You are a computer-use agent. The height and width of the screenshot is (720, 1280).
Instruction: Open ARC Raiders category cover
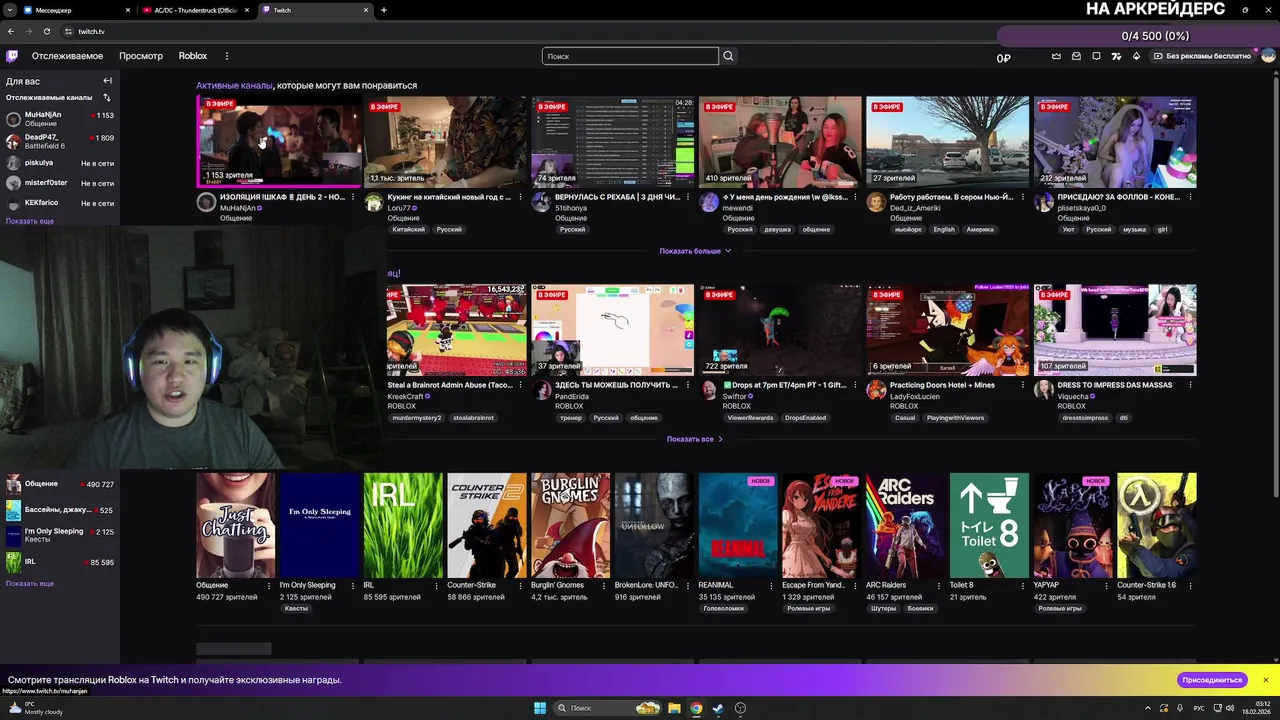(x=905, y=525)
